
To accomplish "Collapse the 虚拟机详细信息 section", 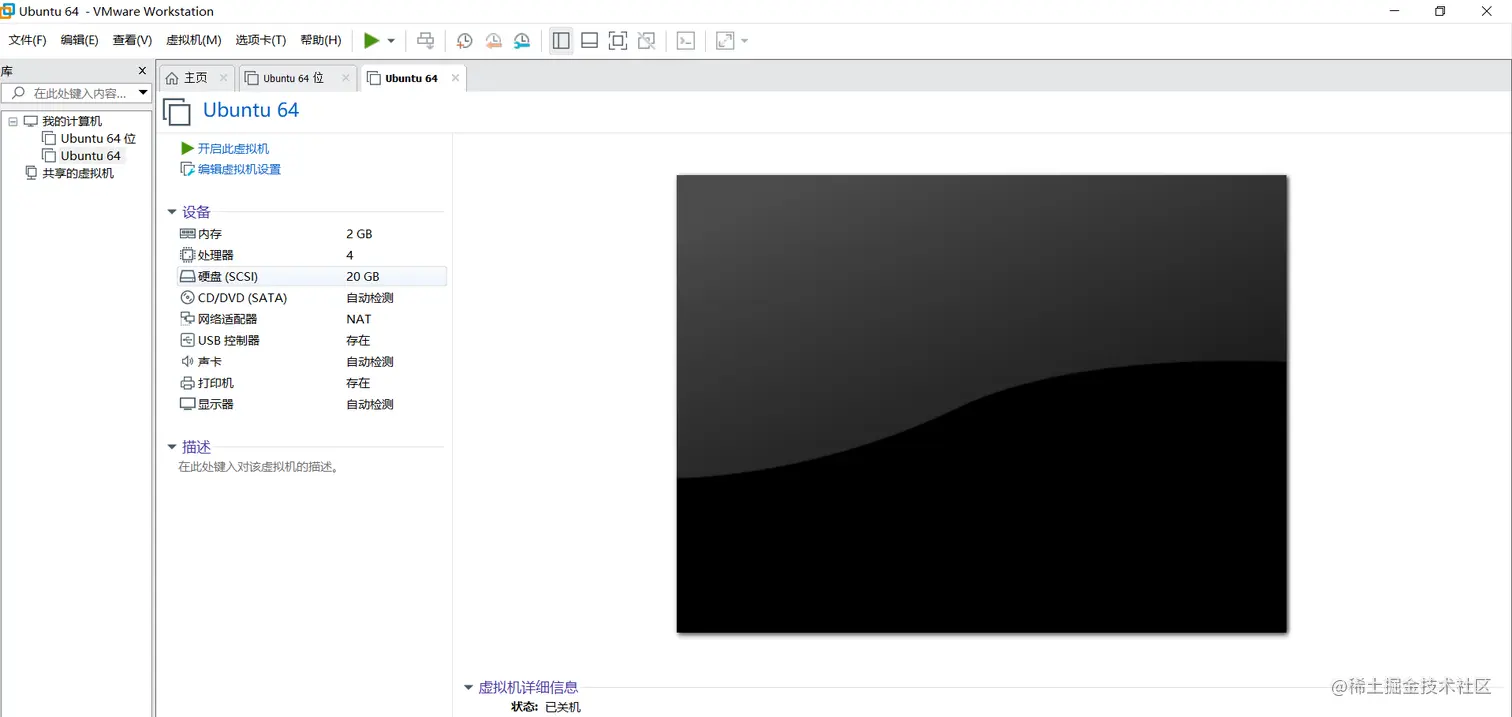I will (468, 687).
